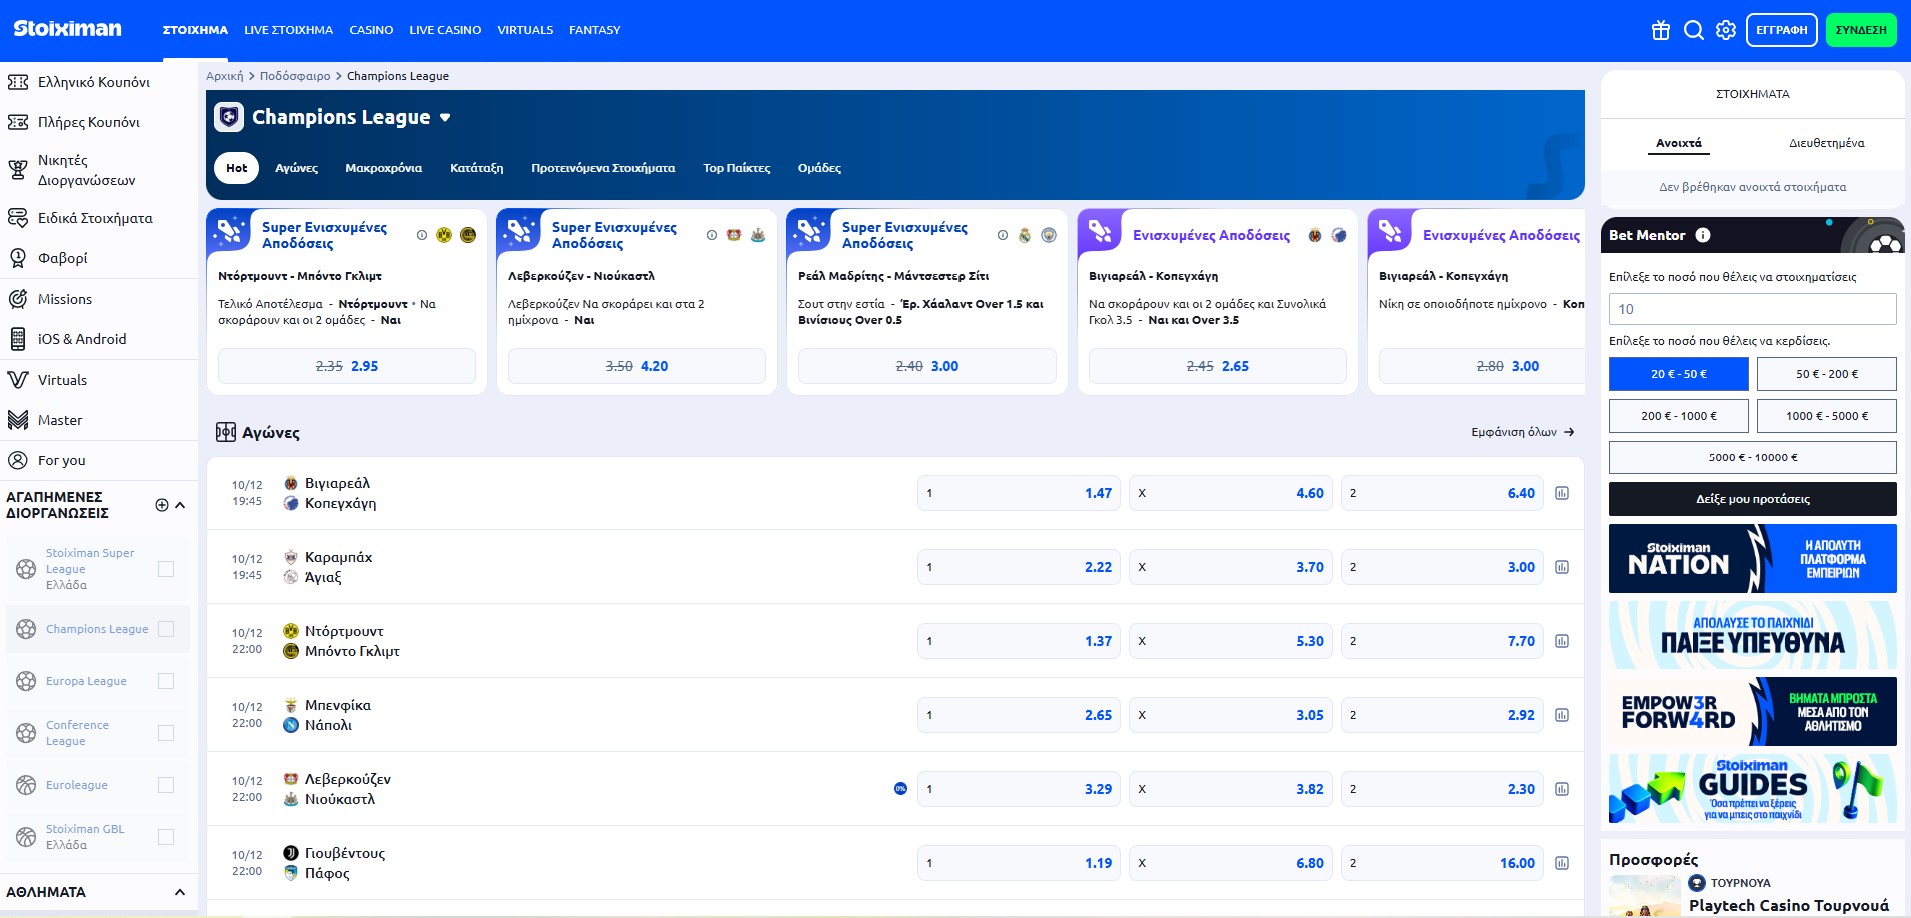Click the Bet Mentor info icon
The width and height of the screenshot is (1911, 918).
coord(1703,235)
